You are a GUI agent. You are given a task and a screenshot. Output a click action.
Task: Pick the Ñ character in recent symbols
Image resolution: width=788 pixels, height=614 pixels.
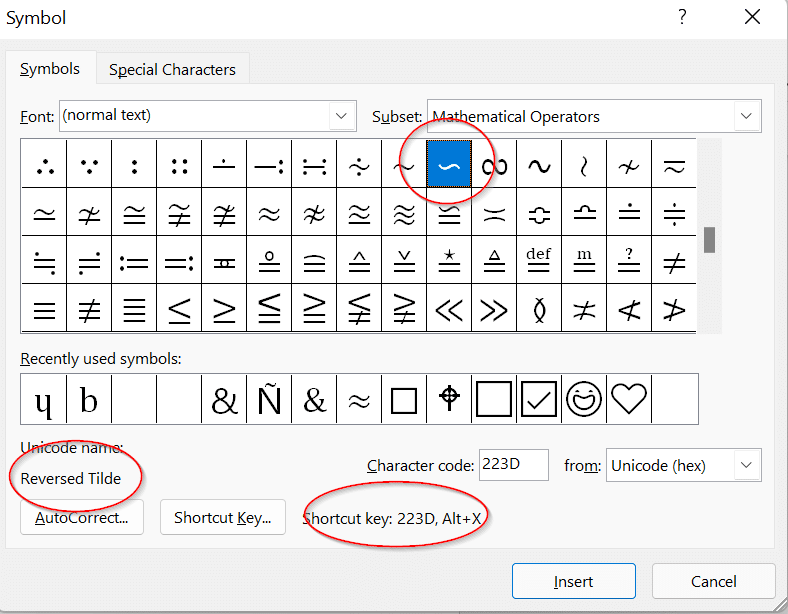point(269,400)
